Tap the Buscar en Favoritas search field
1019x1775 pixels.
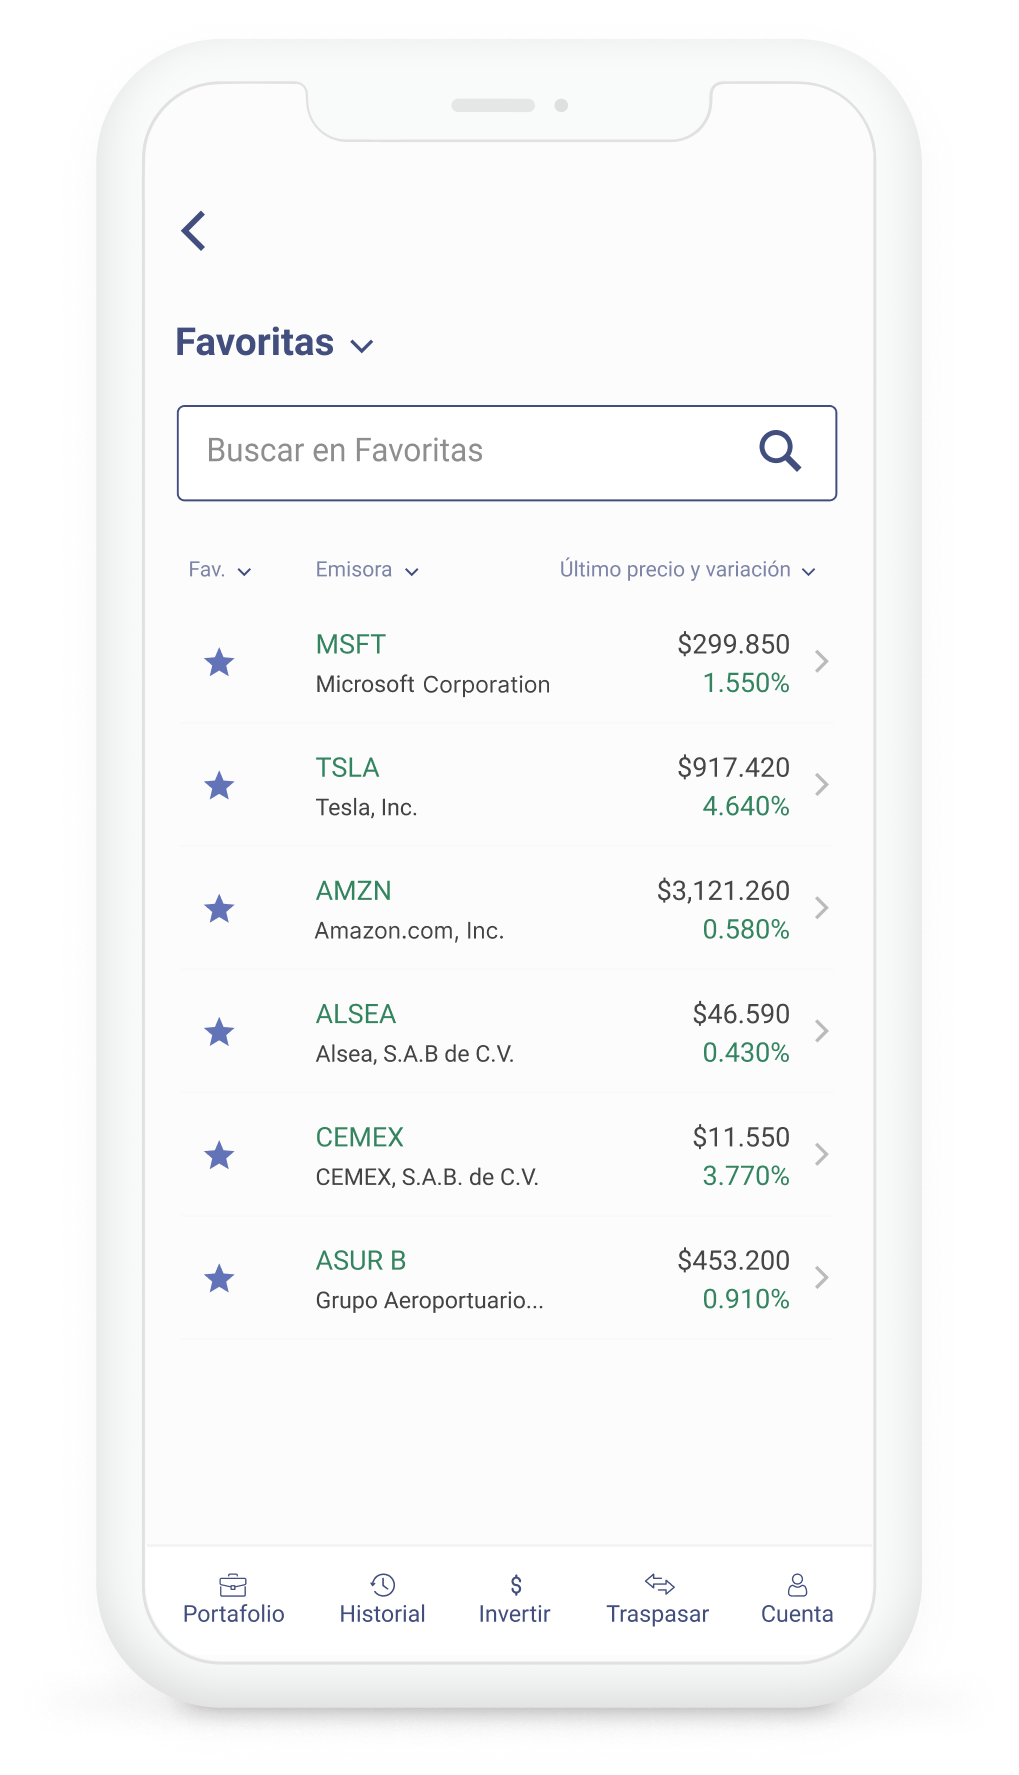(x=450, y=452)
